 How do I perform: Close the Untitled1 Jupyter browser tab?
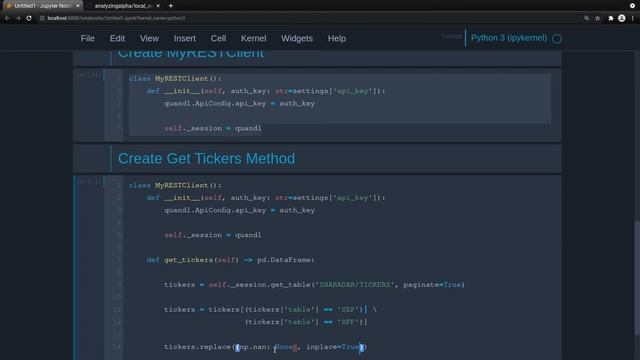point(78,6)
